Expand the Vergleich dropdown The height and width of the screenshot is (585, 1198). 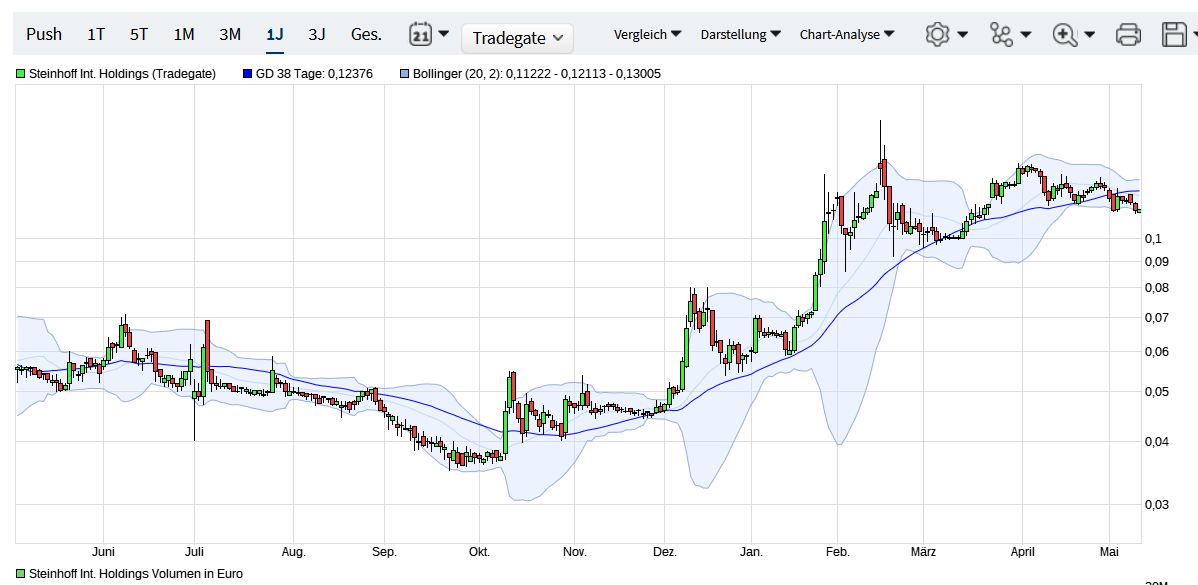(x=647, y=33)
